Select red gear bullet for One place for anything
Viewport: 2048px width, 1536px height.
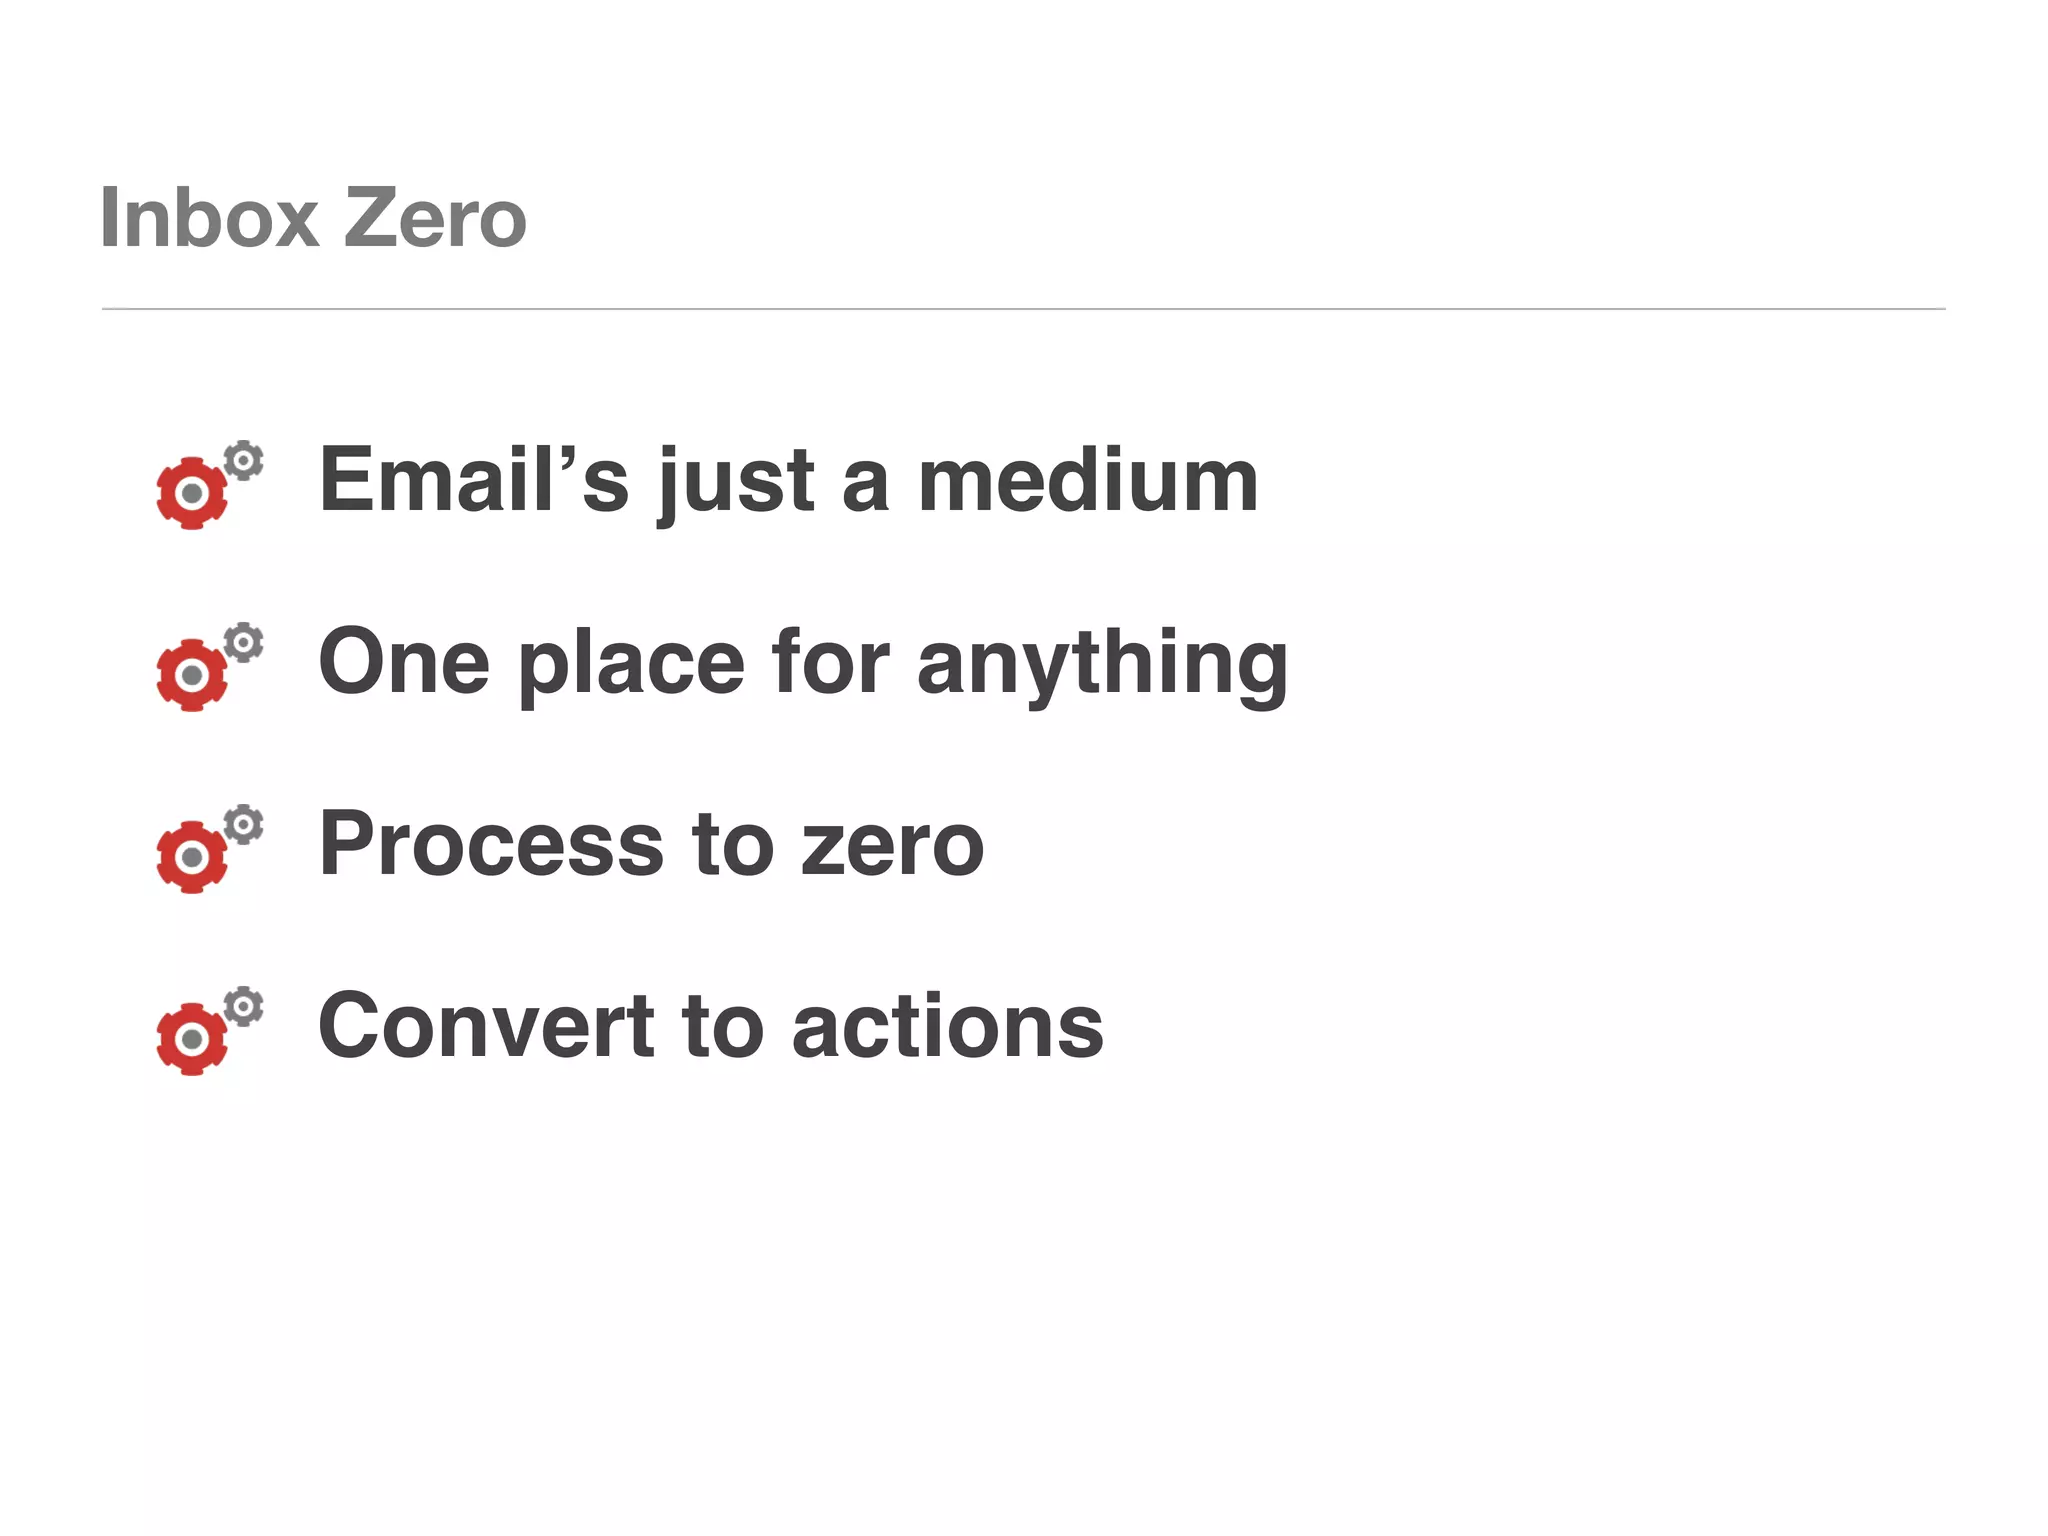pos(192,675)
